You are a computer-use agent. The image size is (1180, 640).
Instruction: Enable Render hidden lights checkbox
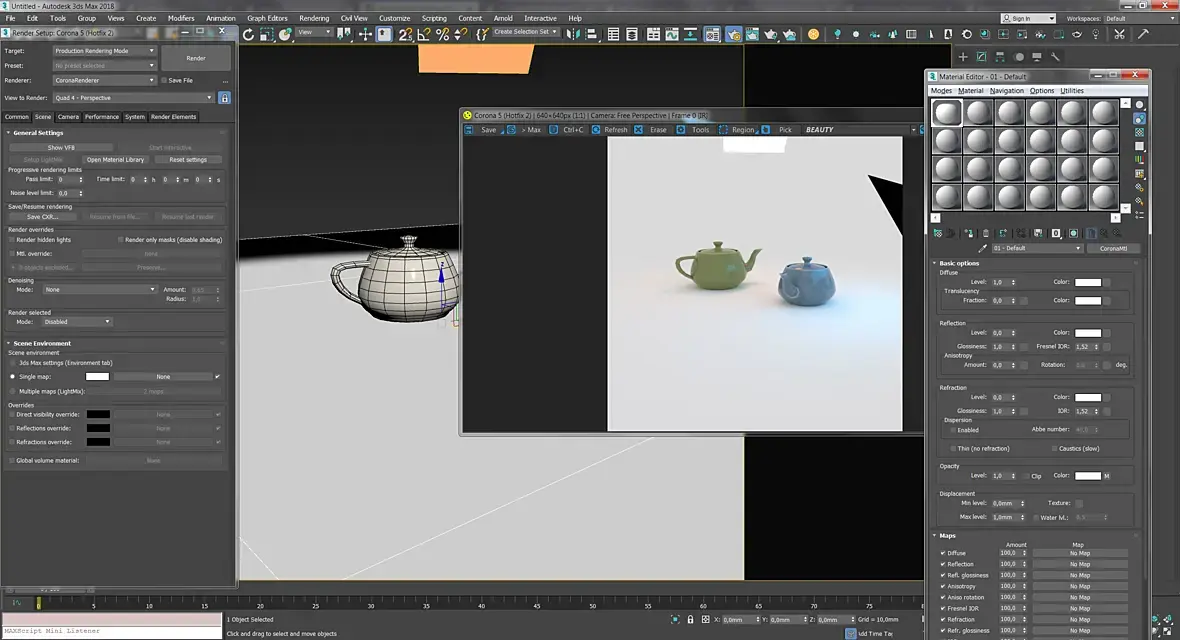12,240
